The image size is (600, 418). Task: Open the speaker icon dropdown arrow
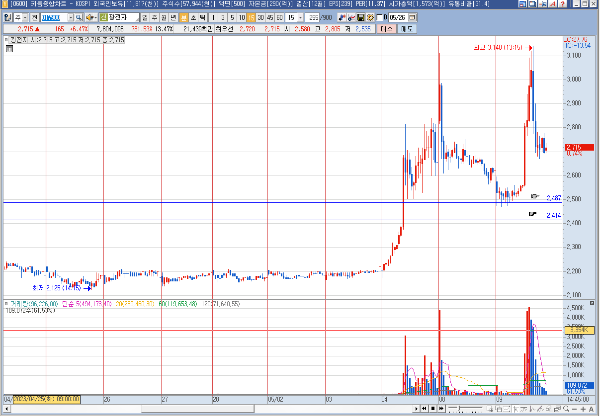tap(95, 18)
